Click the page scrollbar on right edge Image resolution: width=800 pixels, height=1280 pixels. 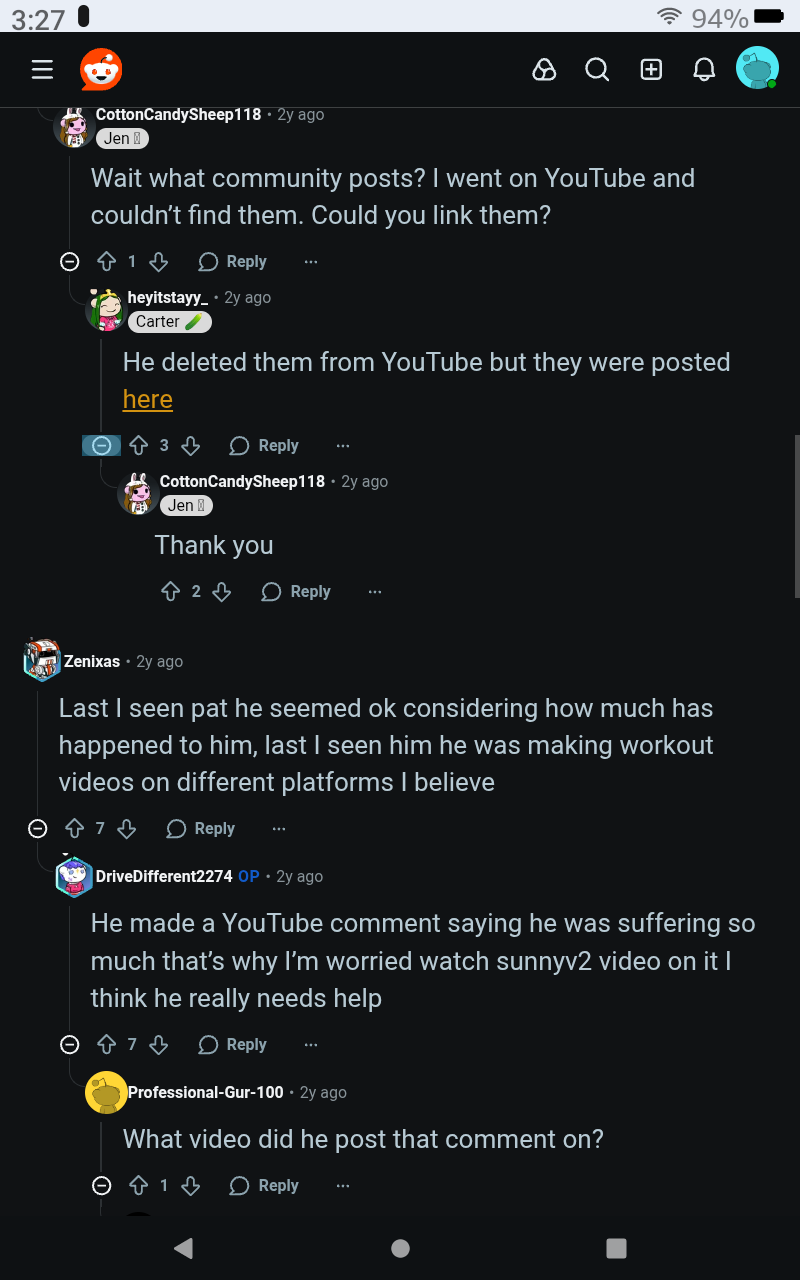tap(796, 515)
